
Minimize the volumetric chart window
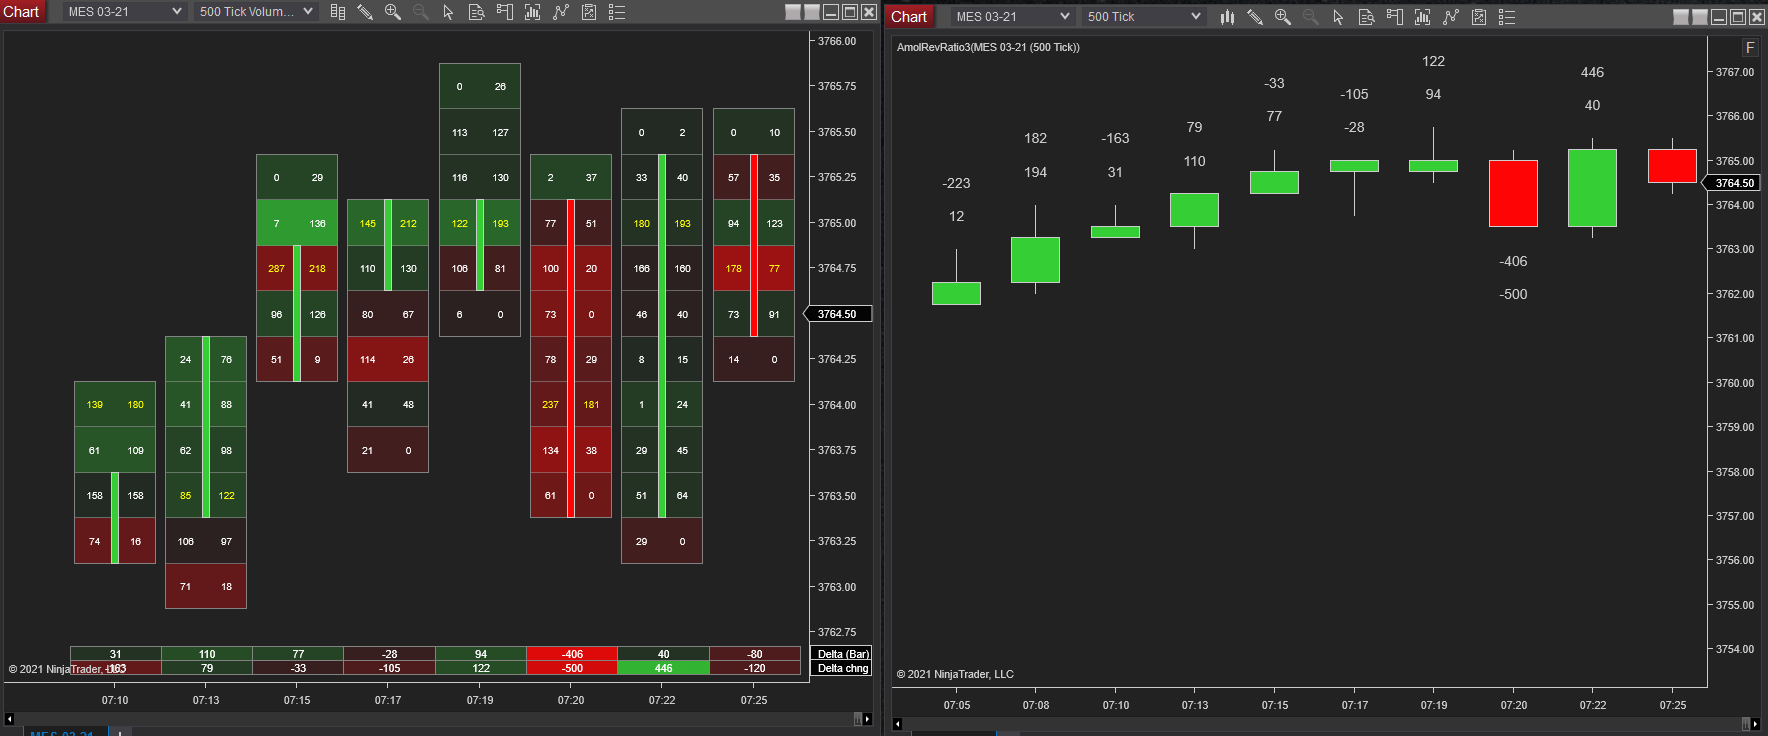[831, 12]
